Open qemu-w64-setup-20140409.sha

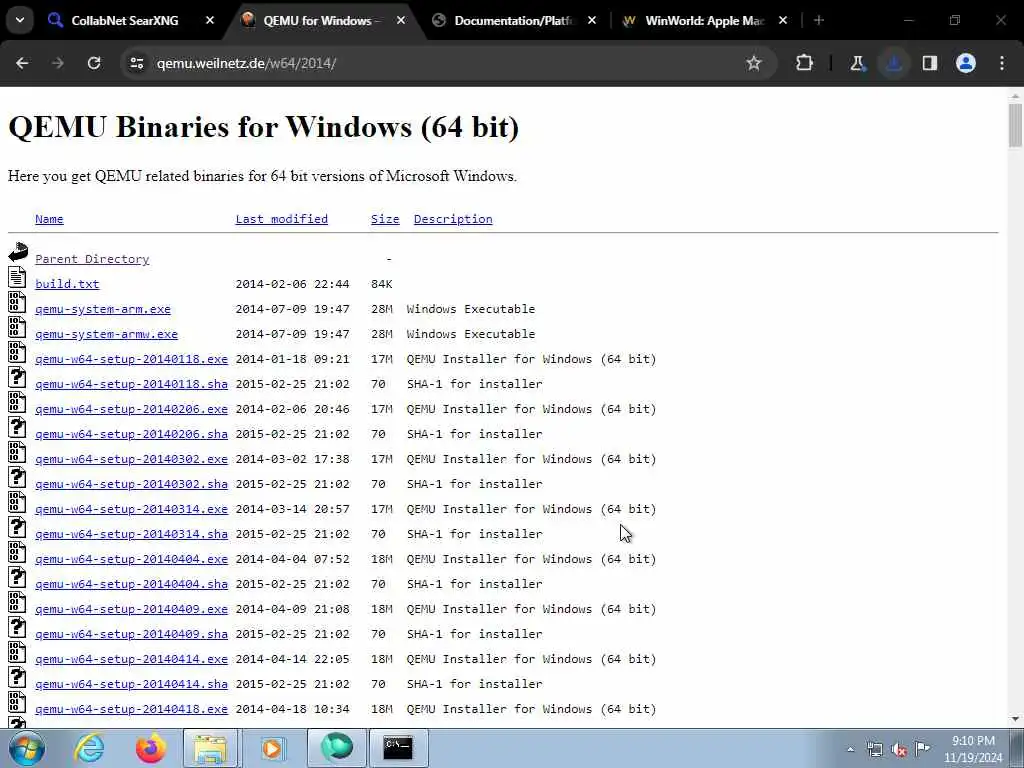pyautogui.click(x=131, y=634)
